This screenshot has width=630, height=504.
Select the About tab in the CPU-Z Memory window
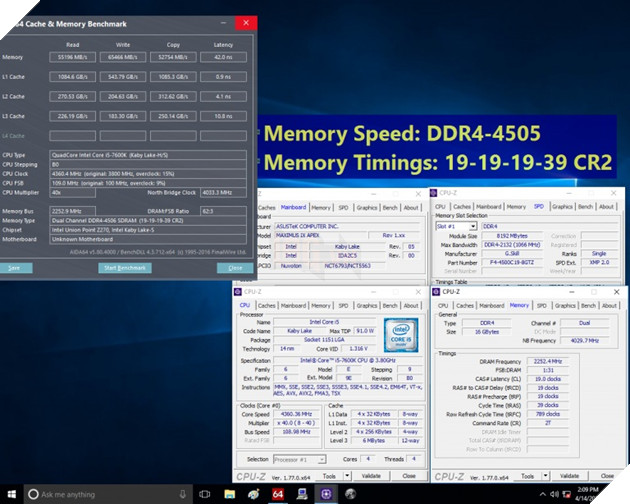[609, 306]
